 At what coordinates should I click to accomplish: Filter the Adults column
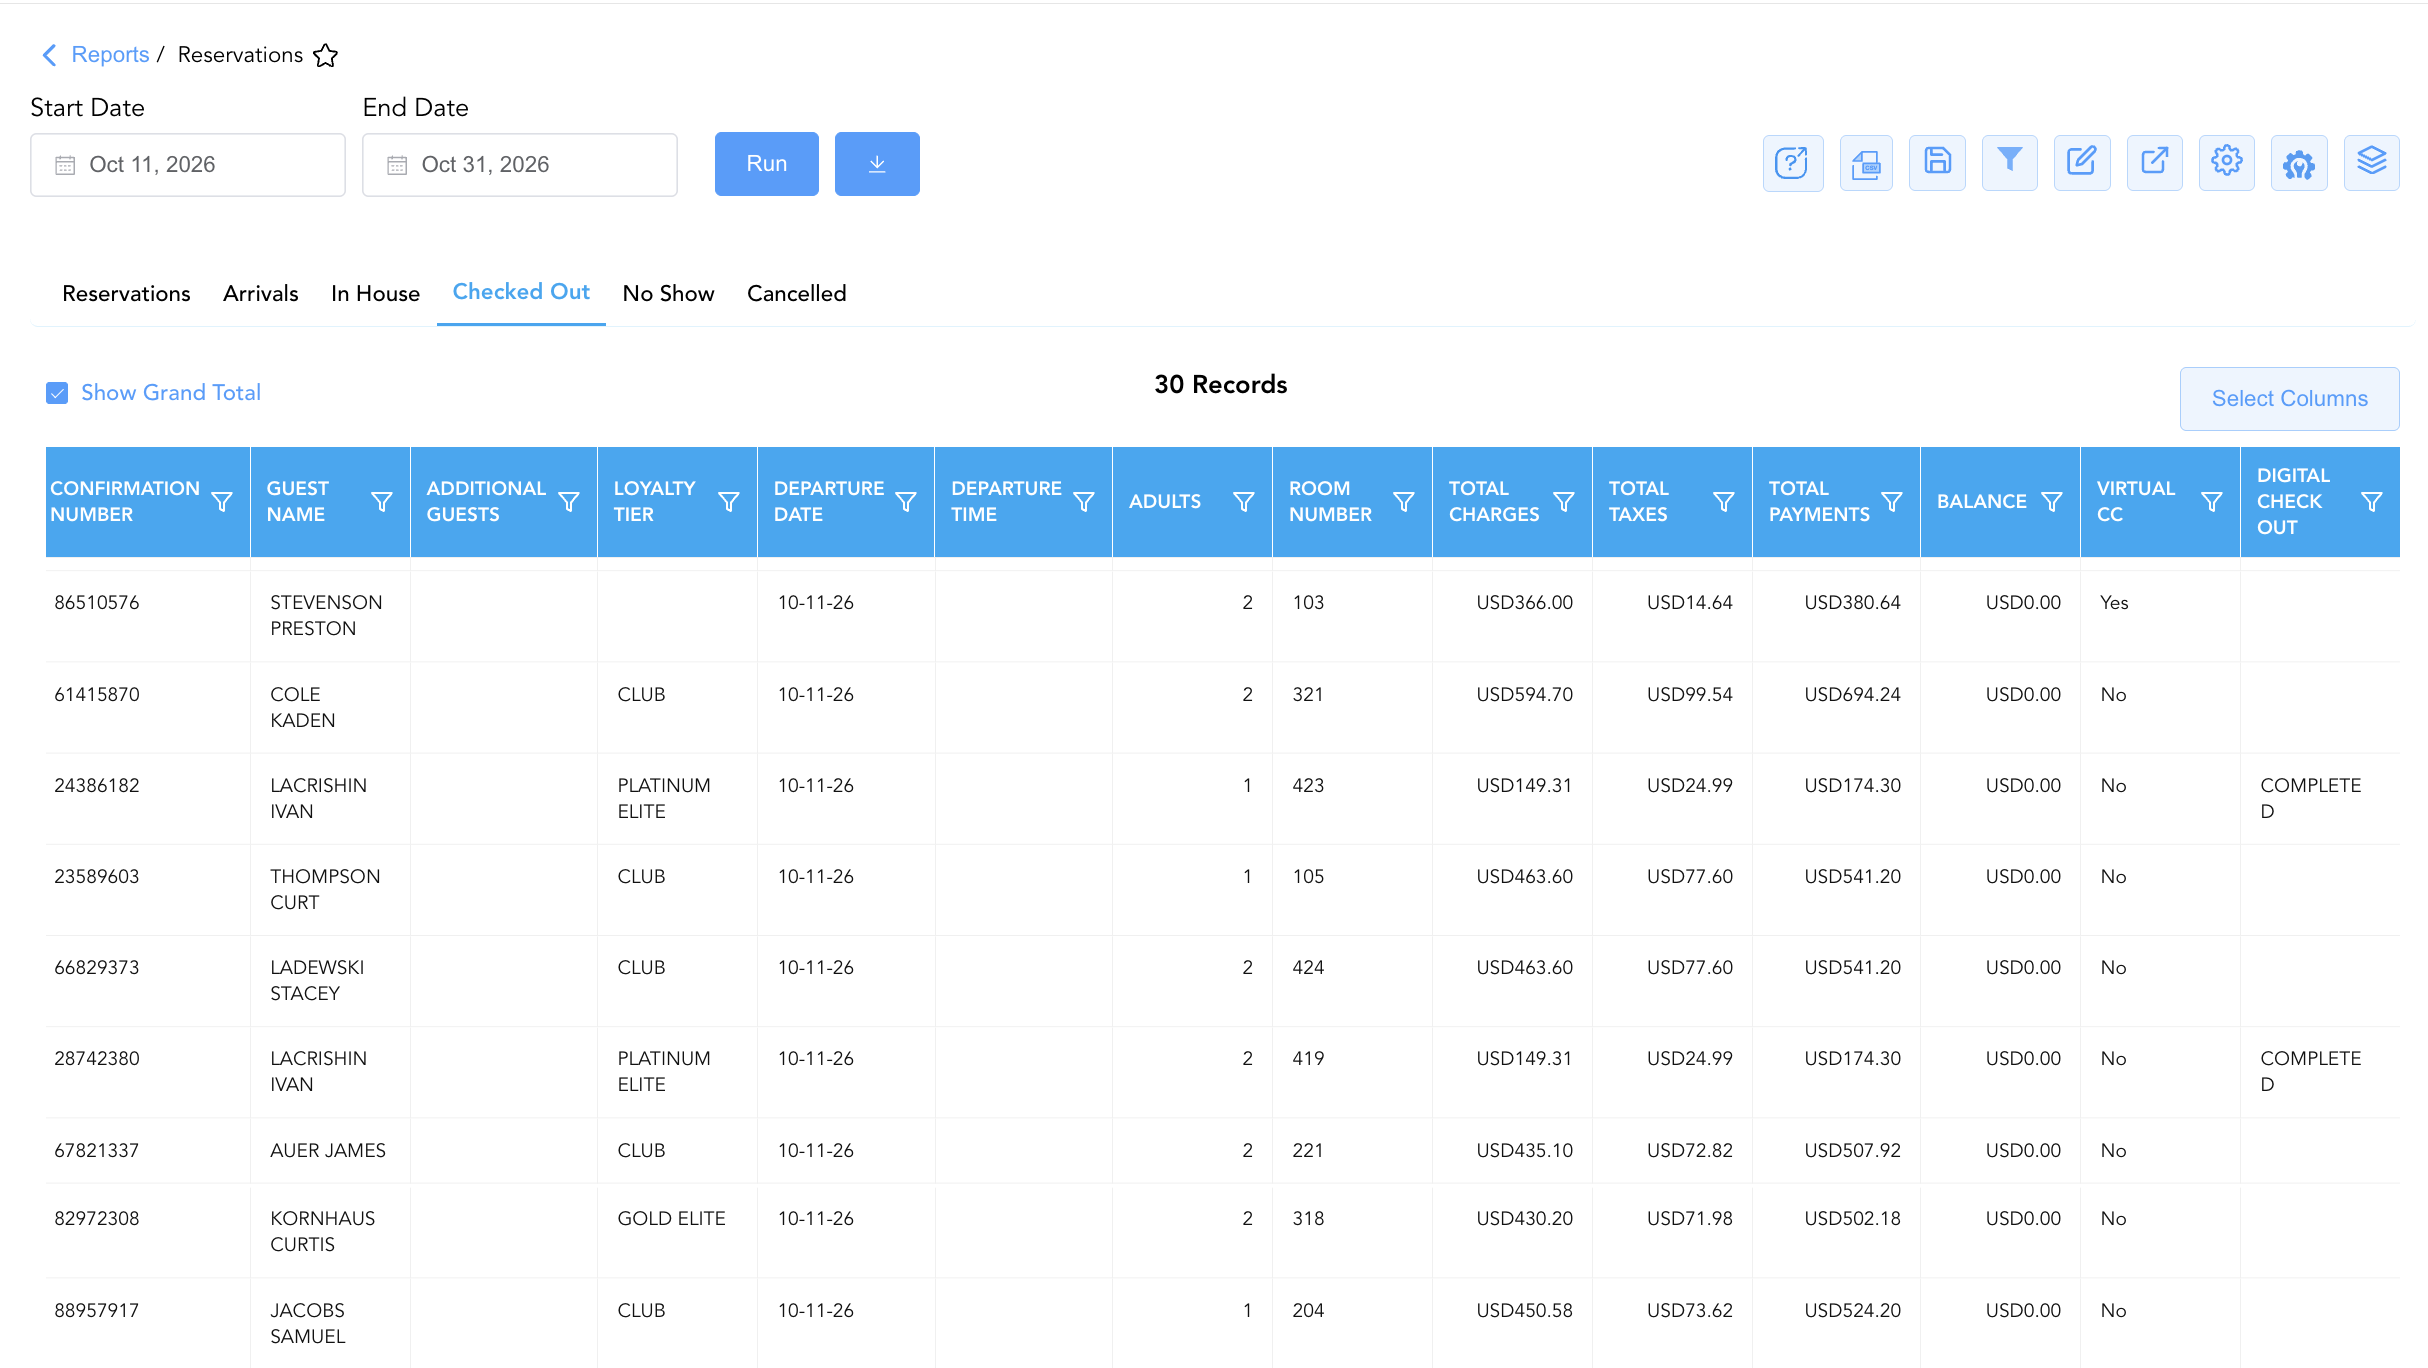coord(1244,502)
